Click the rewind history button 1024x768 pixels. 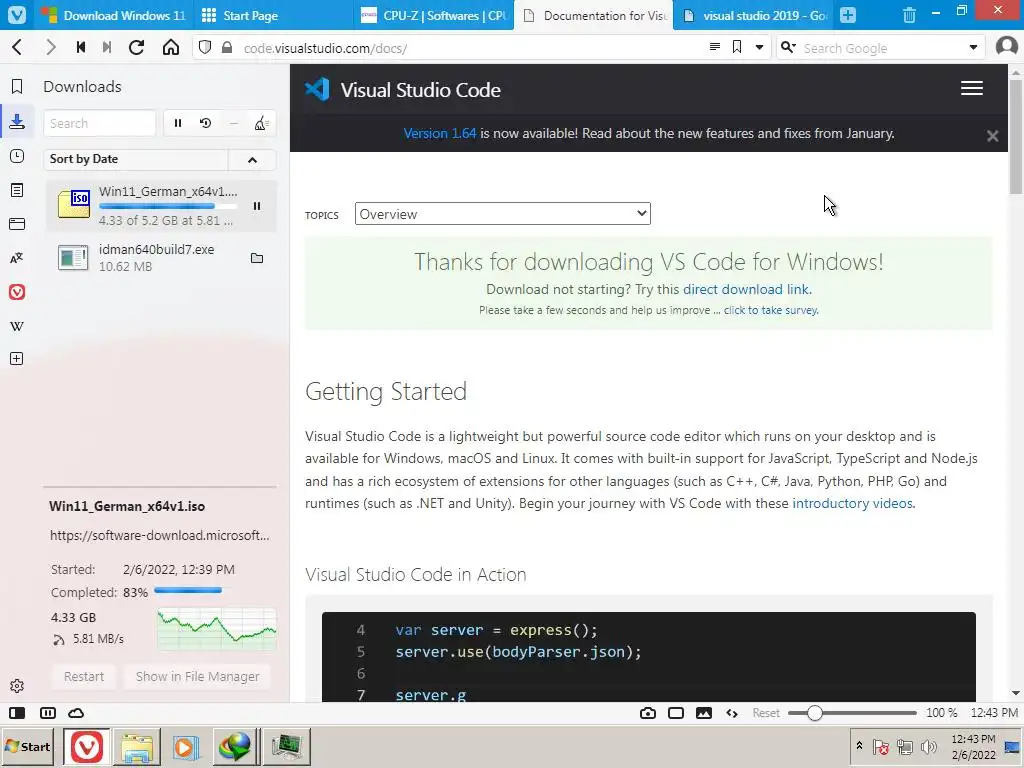[x=81, y=47]
